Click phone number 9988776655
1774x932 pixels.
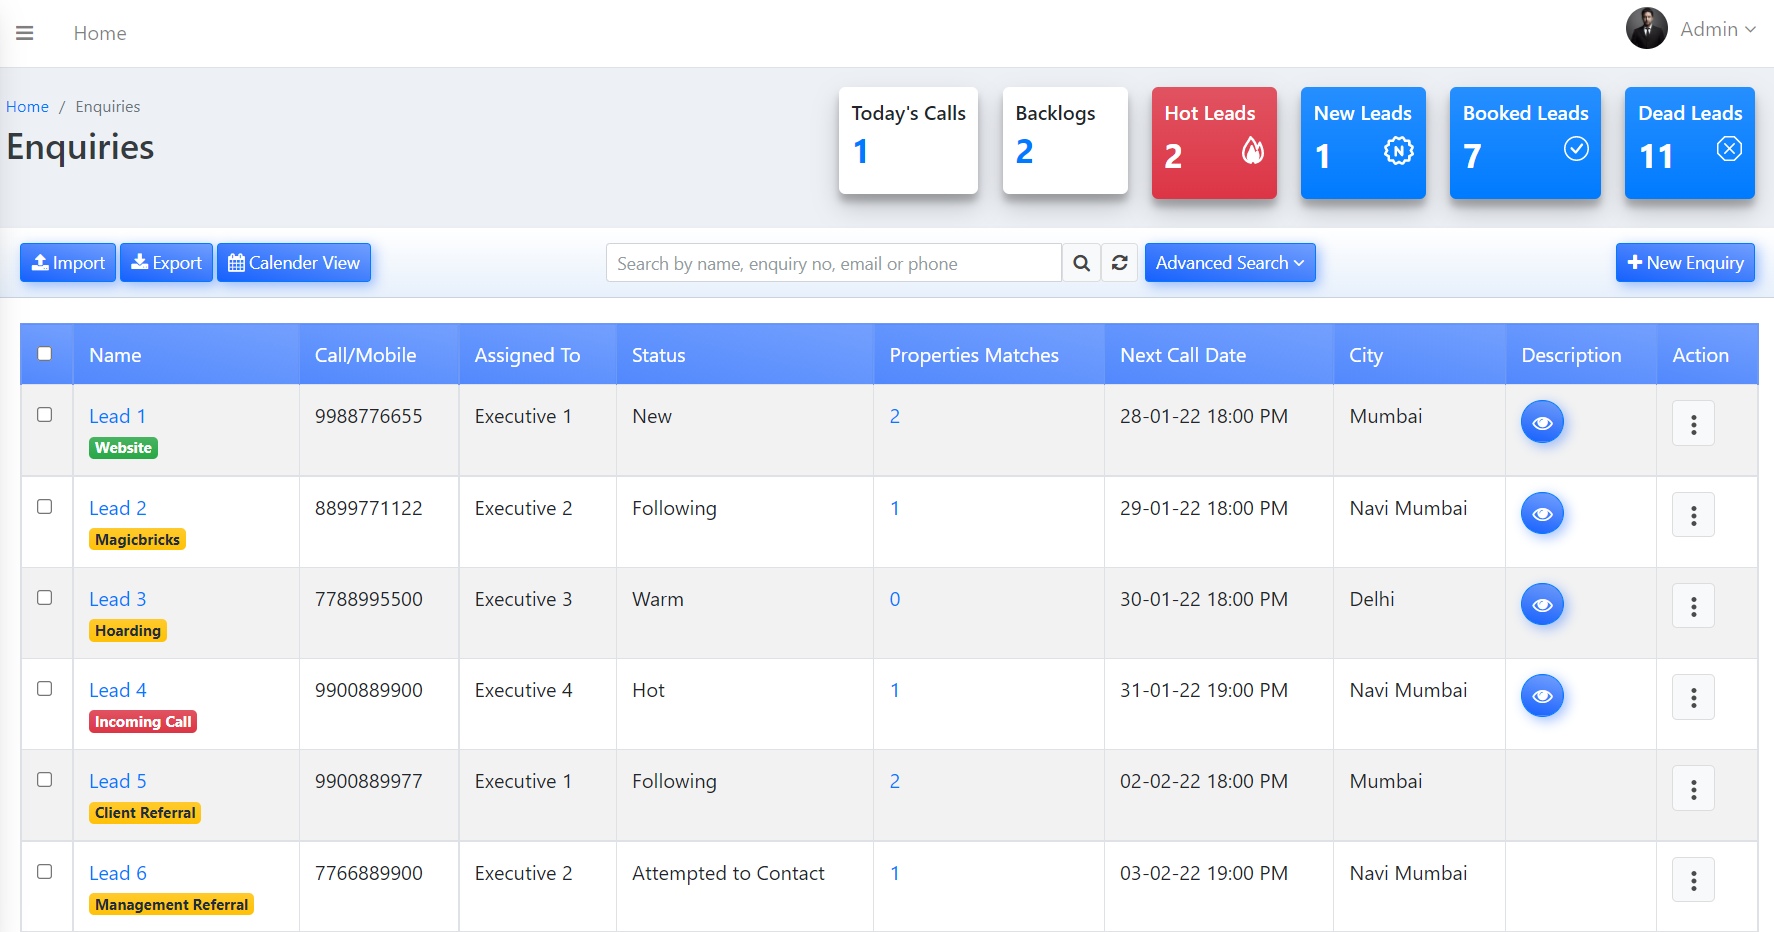(x=369, y=416)
